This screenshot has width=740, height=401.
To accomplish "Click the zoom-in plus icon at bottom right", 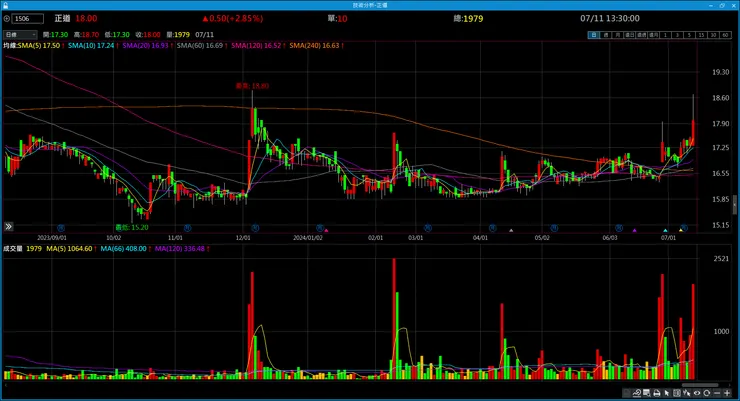I will [x=727, y=393].
